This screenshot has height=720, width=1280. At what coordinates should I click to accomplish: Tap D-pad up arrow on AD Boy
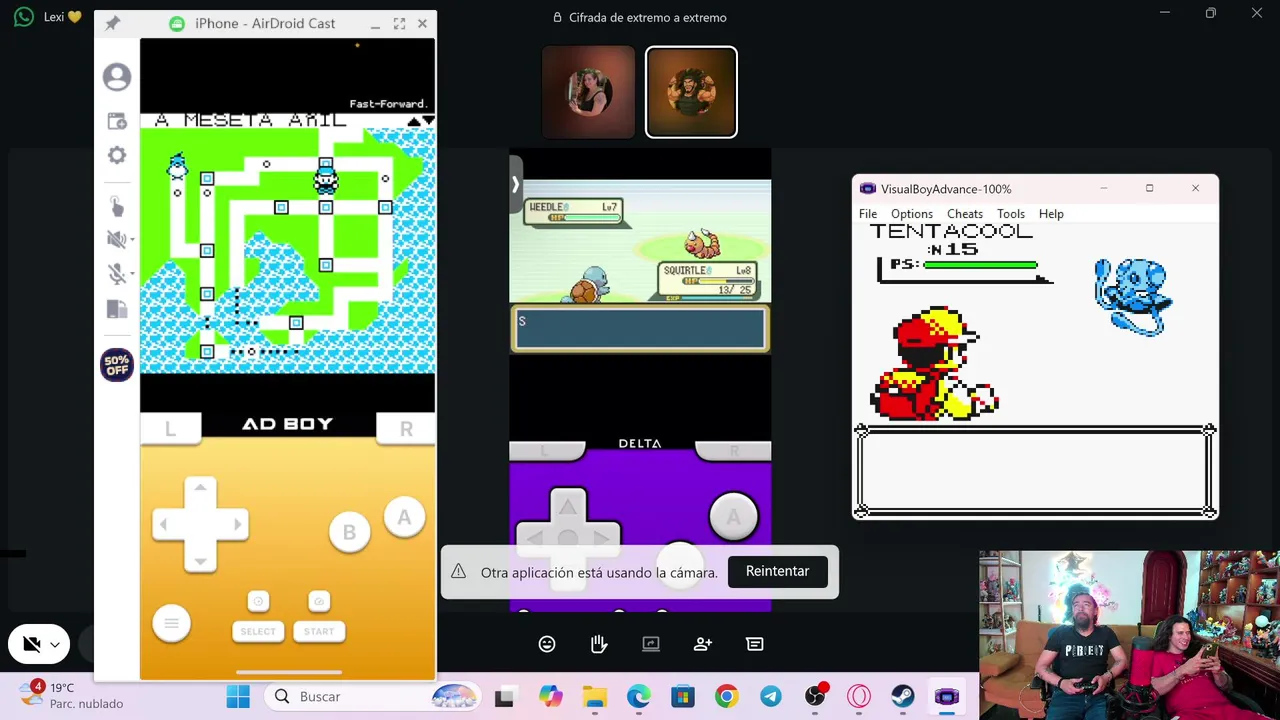click(x=200, y=488)
